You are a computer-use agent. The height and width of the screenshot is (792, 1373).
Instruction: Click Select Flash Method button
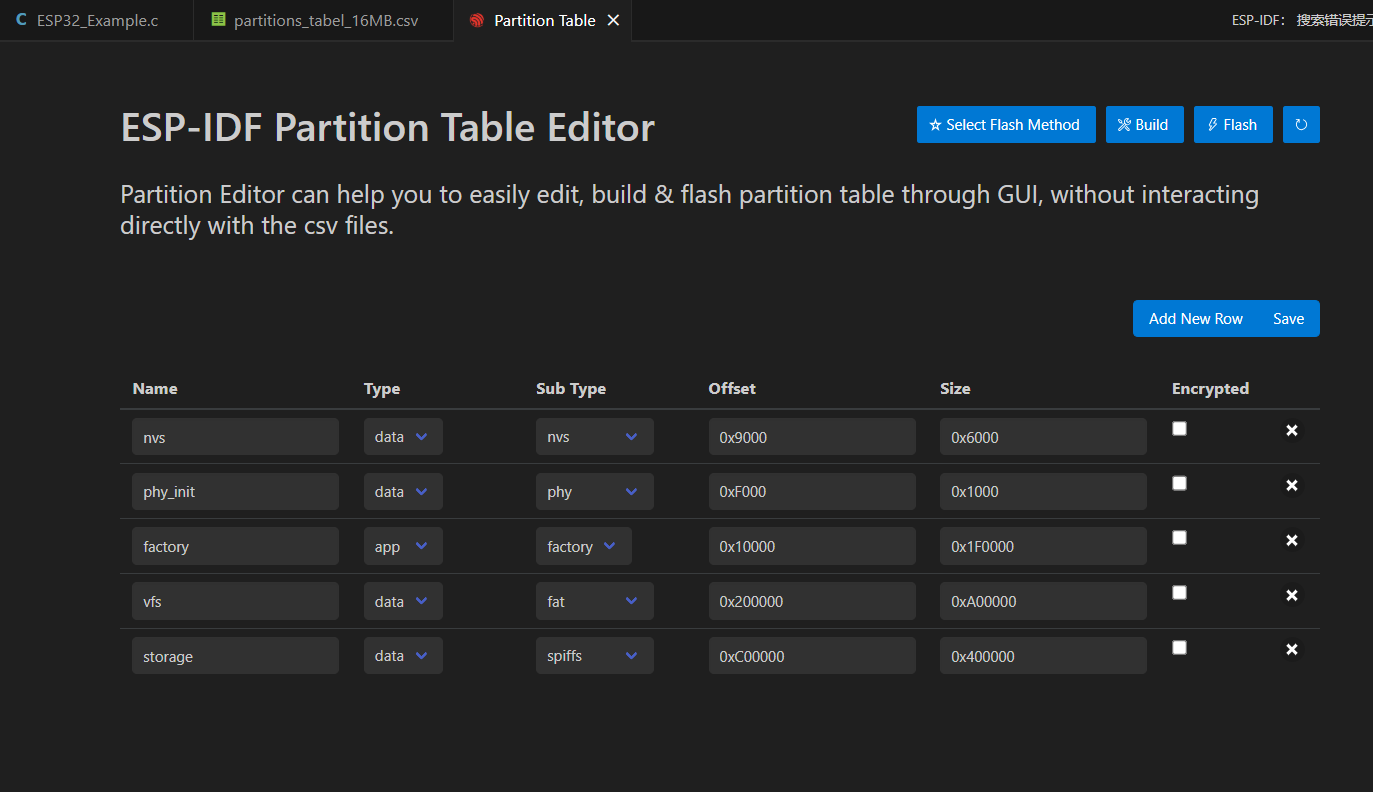coord(1006,125)
